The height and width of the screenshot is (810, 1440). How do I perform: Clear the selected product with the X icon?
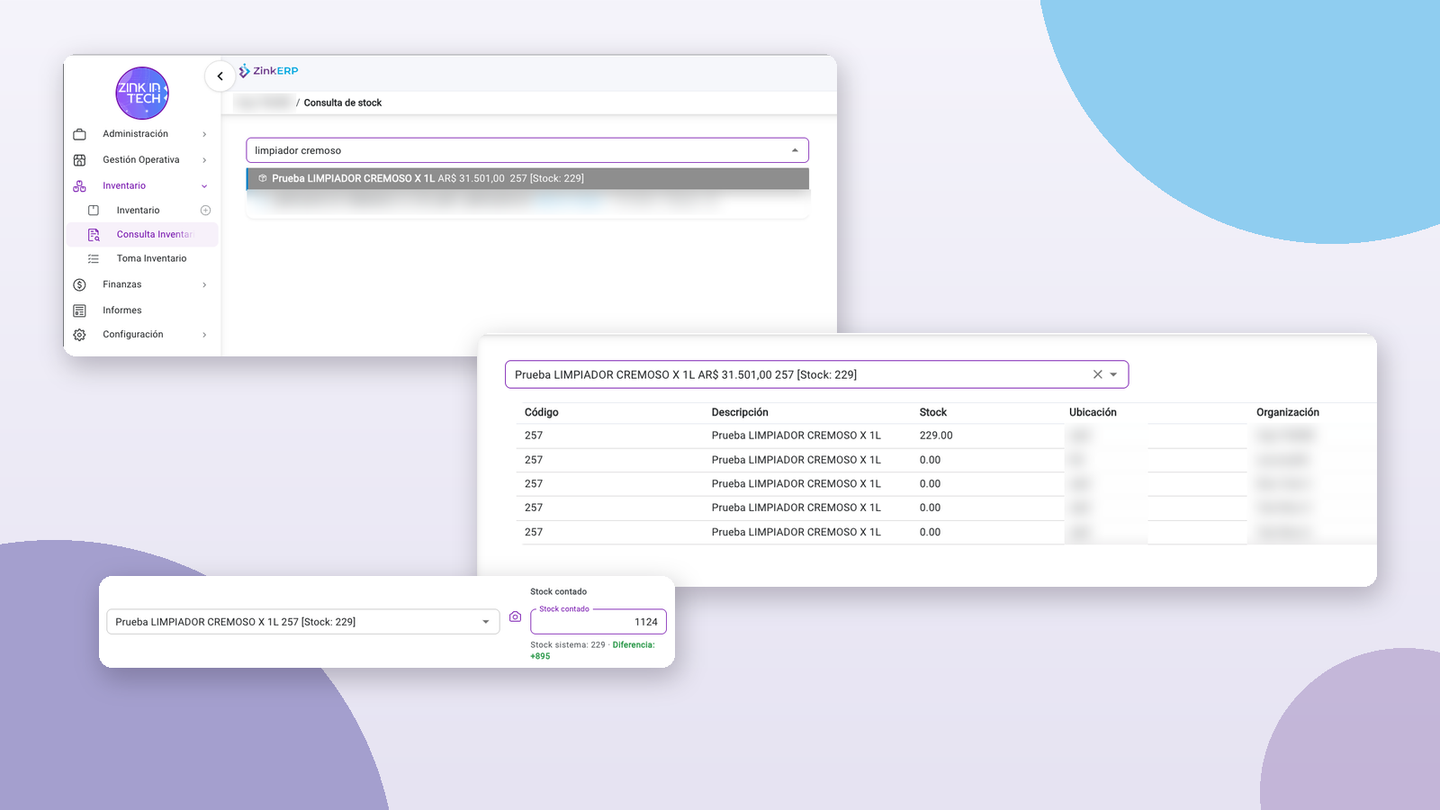tap(1097, 374)
